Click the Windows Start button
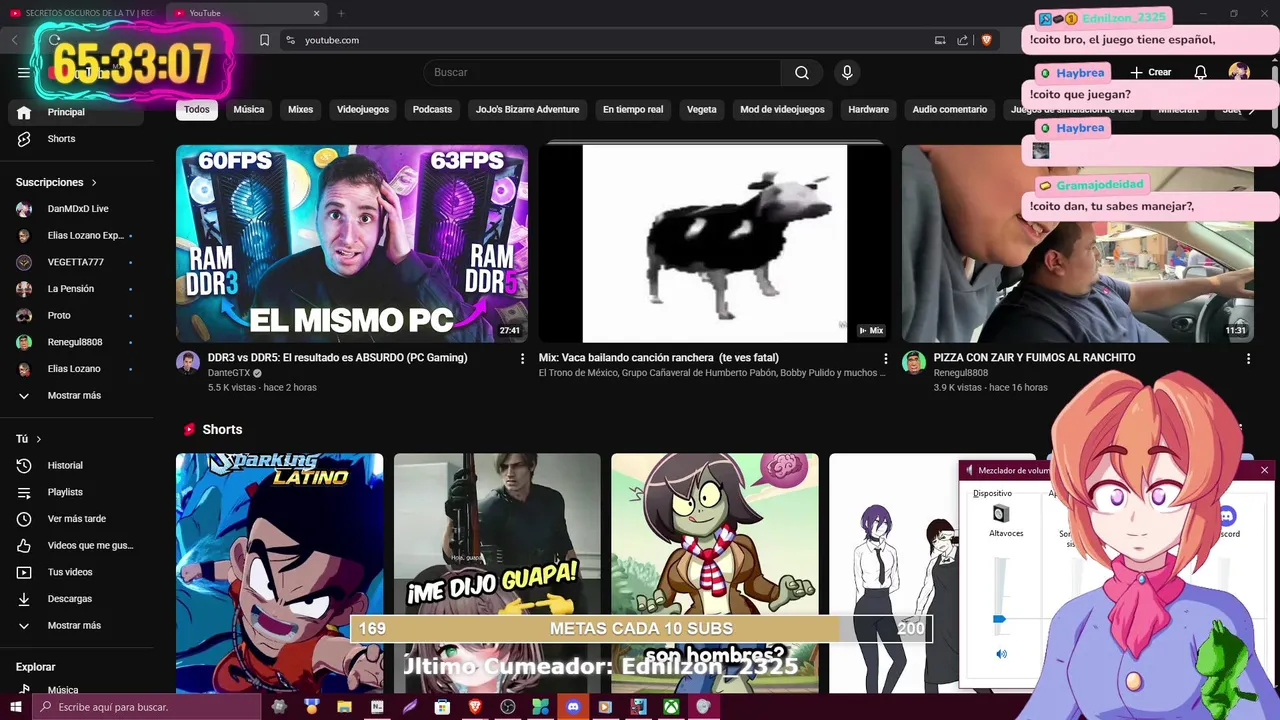1280x720 pixels. tap(15, 707)
